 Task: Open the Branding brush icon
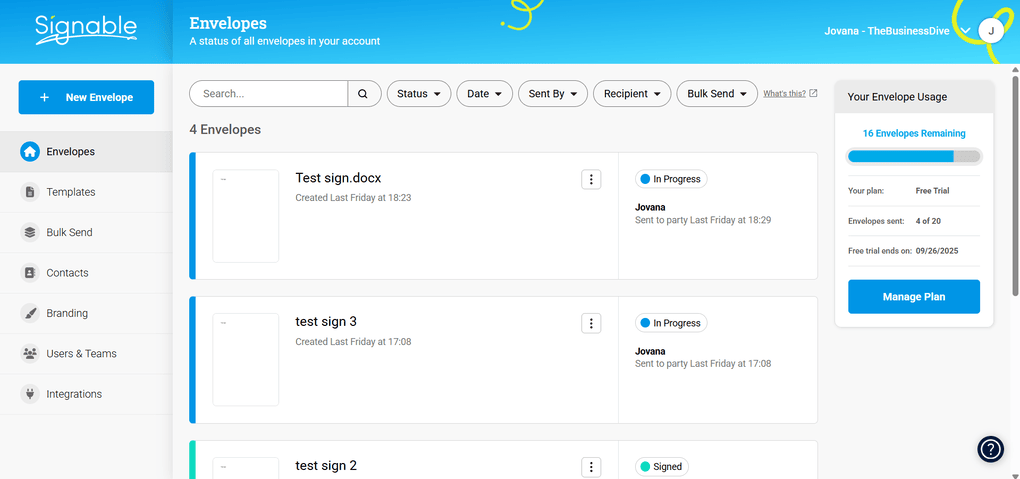click(30, 313)
